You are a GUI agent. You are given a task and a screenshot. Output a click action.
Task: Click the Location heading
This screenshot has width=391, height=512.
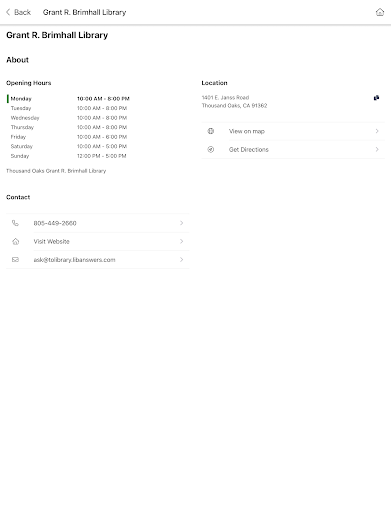point(214,83)
